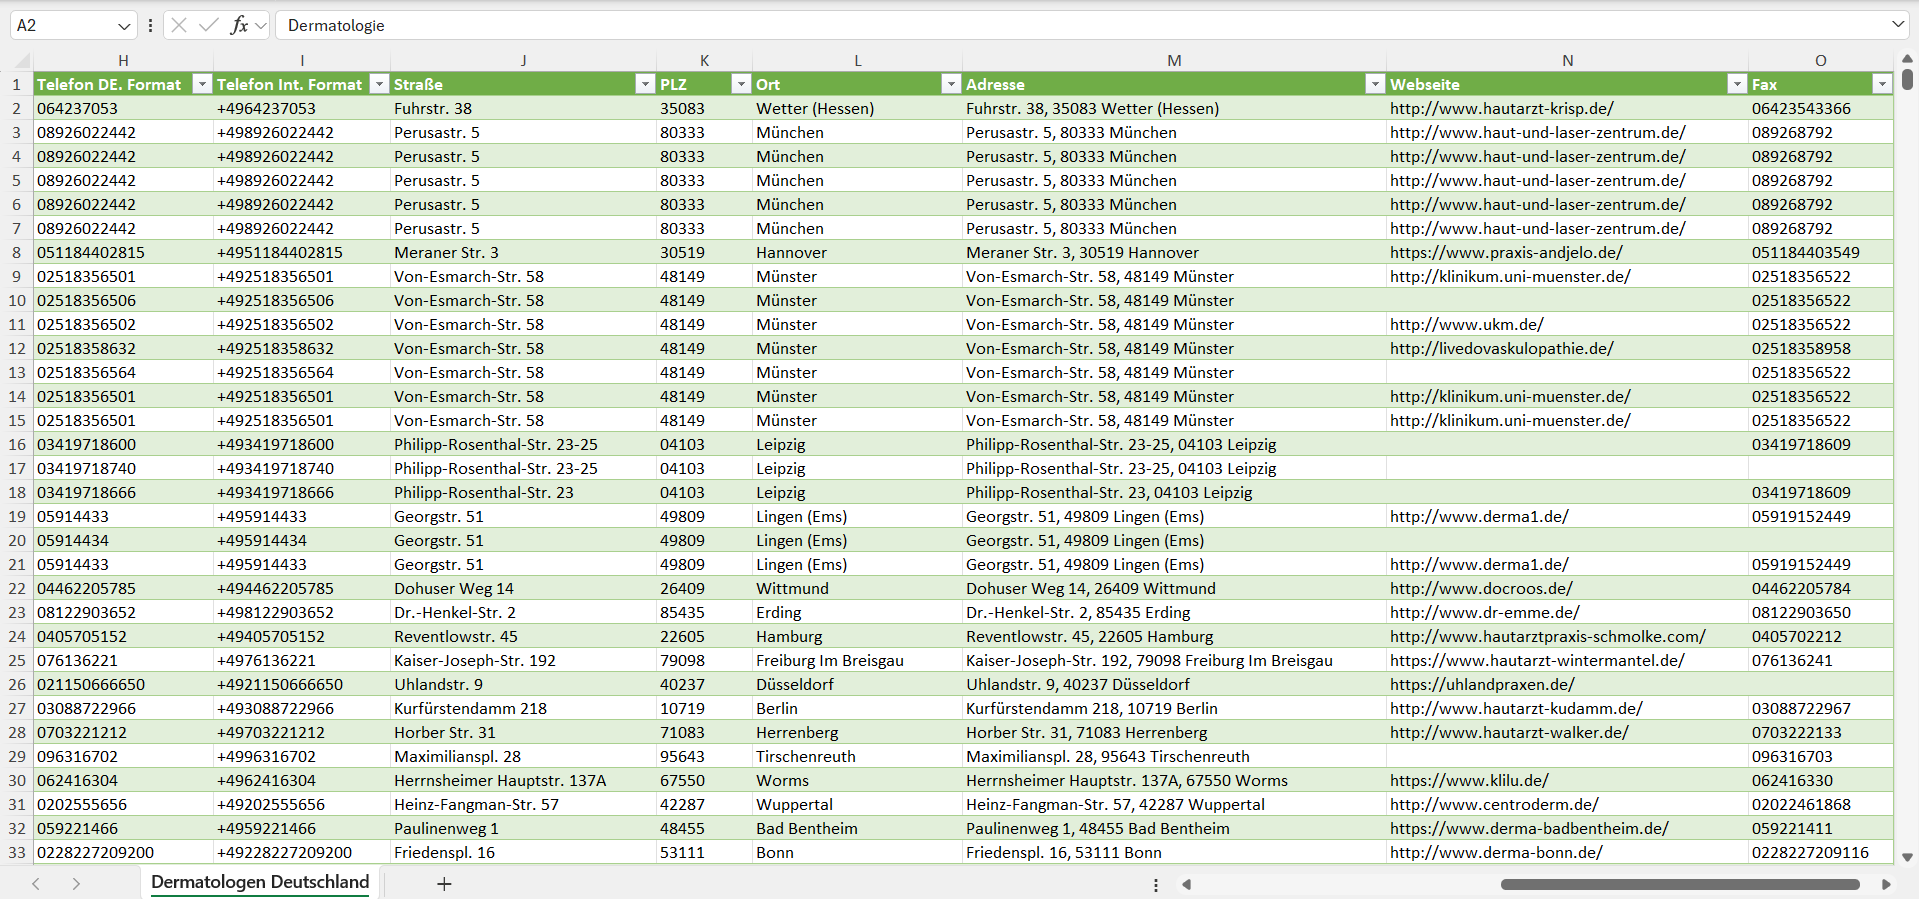The height and width of the screenshot is (899, 1919).
Task: Click the horizontal scroll right arrow
Action: point(1886,884)
